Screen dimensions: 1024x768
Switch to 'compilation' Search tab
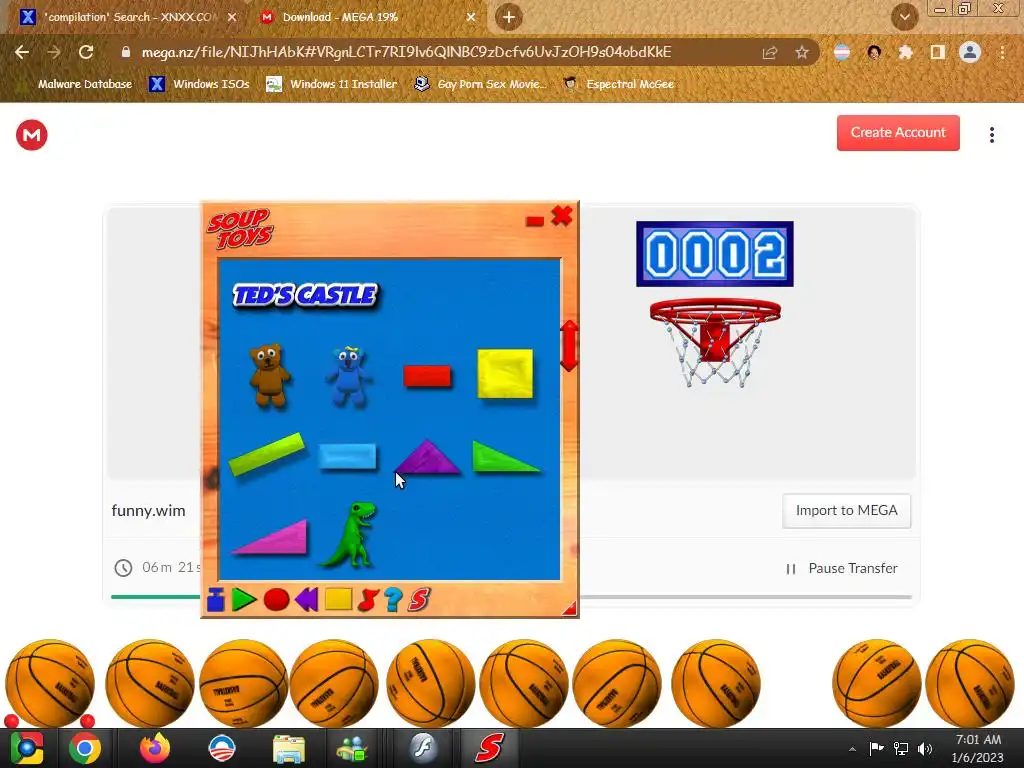click(128, 17)
